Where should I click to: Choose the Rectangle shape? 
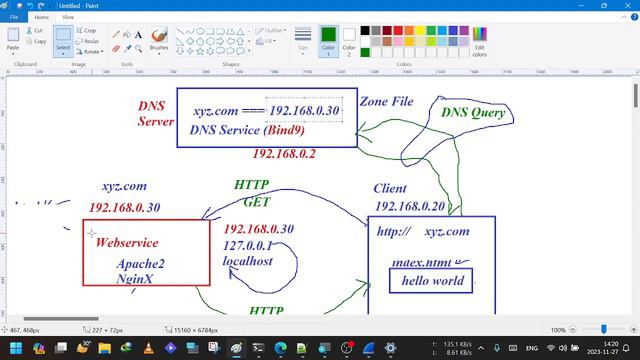(x=210, y=31)
